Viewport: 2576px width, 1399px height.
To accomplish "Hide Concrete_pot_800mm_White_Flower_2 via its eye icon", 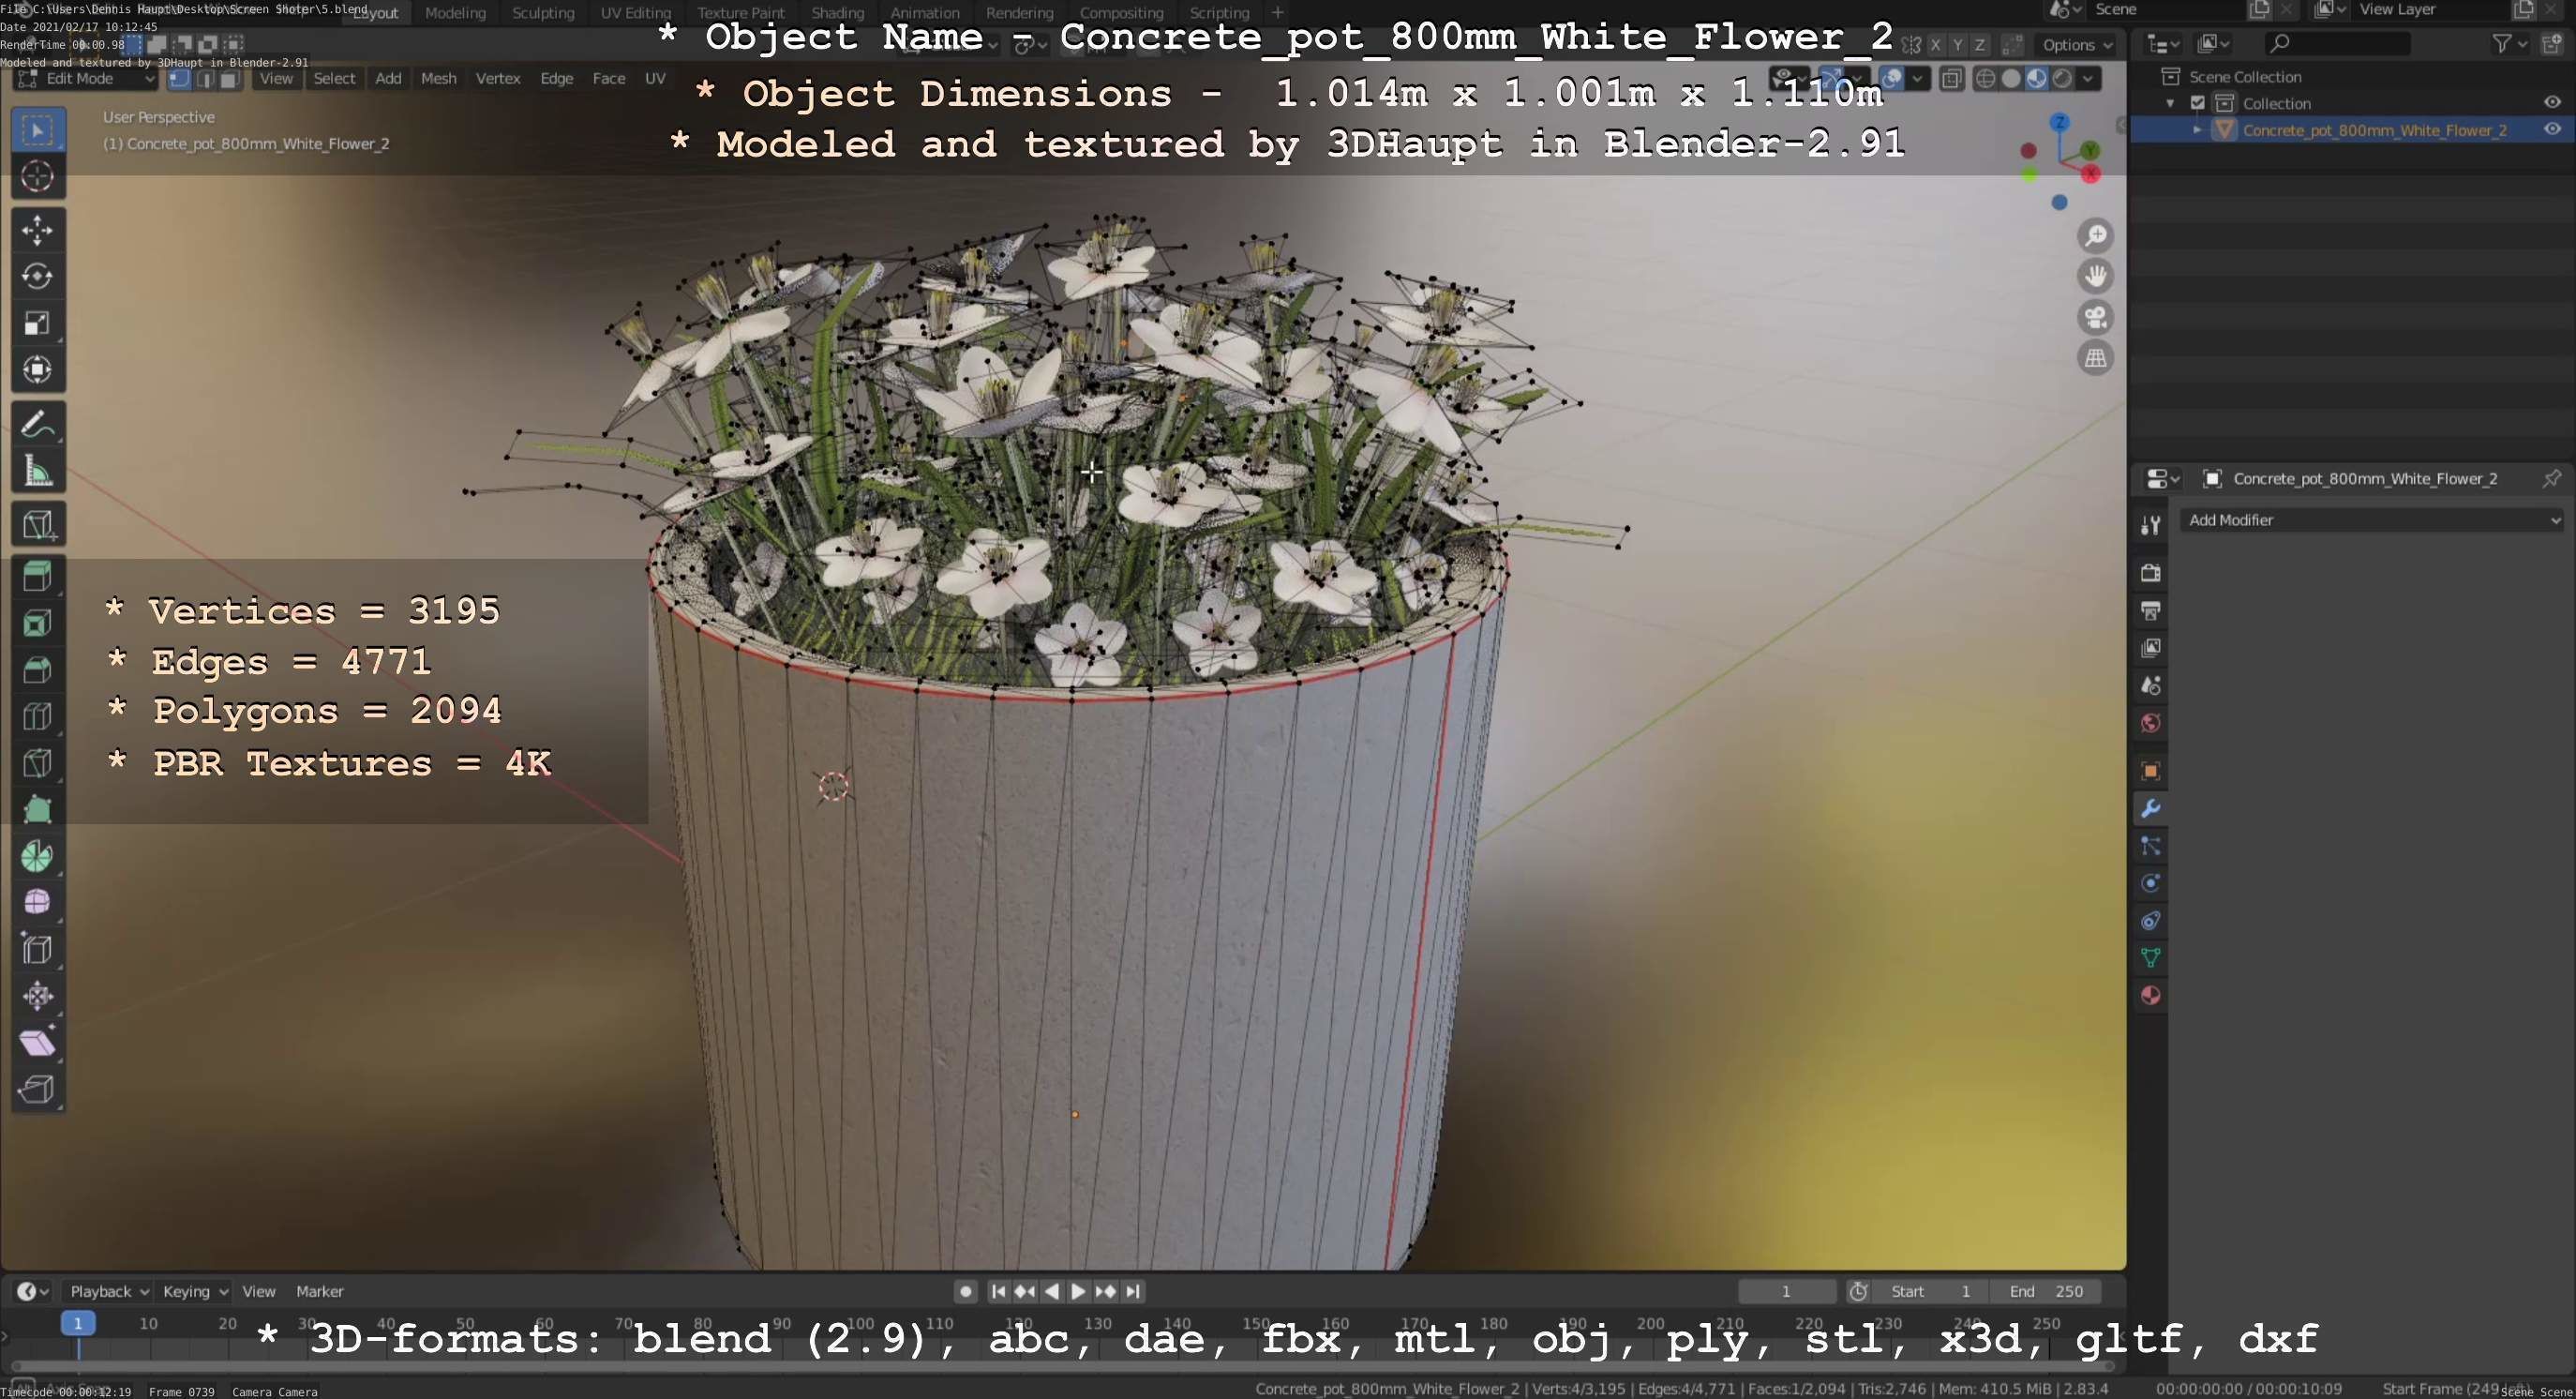I will 2552,129.
